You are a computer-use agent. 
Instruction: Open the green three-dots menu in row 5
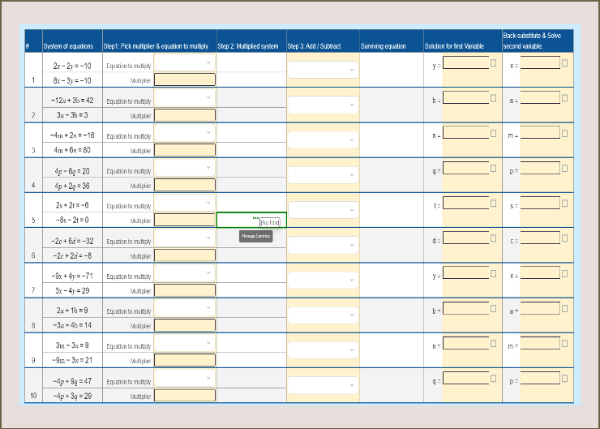click(x=256, y=218)
